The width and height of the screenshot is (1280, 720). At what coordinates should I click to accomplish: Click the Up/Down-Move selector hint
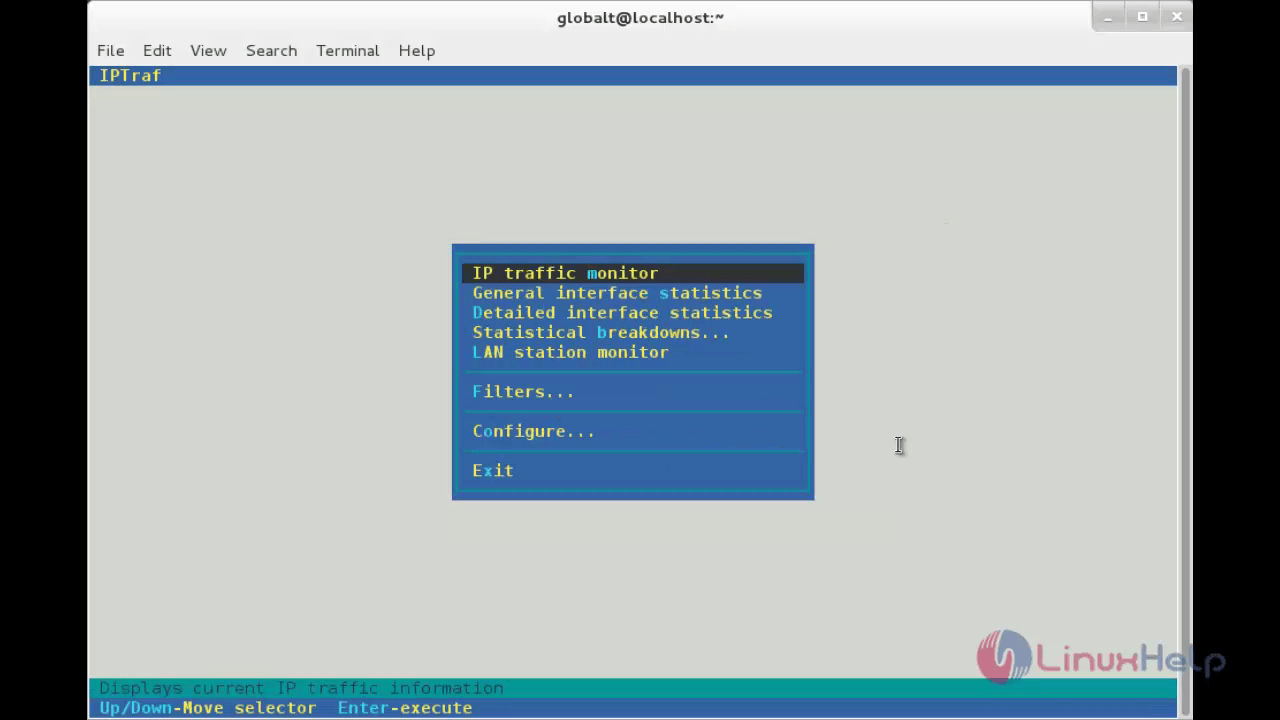pos(208,708)
